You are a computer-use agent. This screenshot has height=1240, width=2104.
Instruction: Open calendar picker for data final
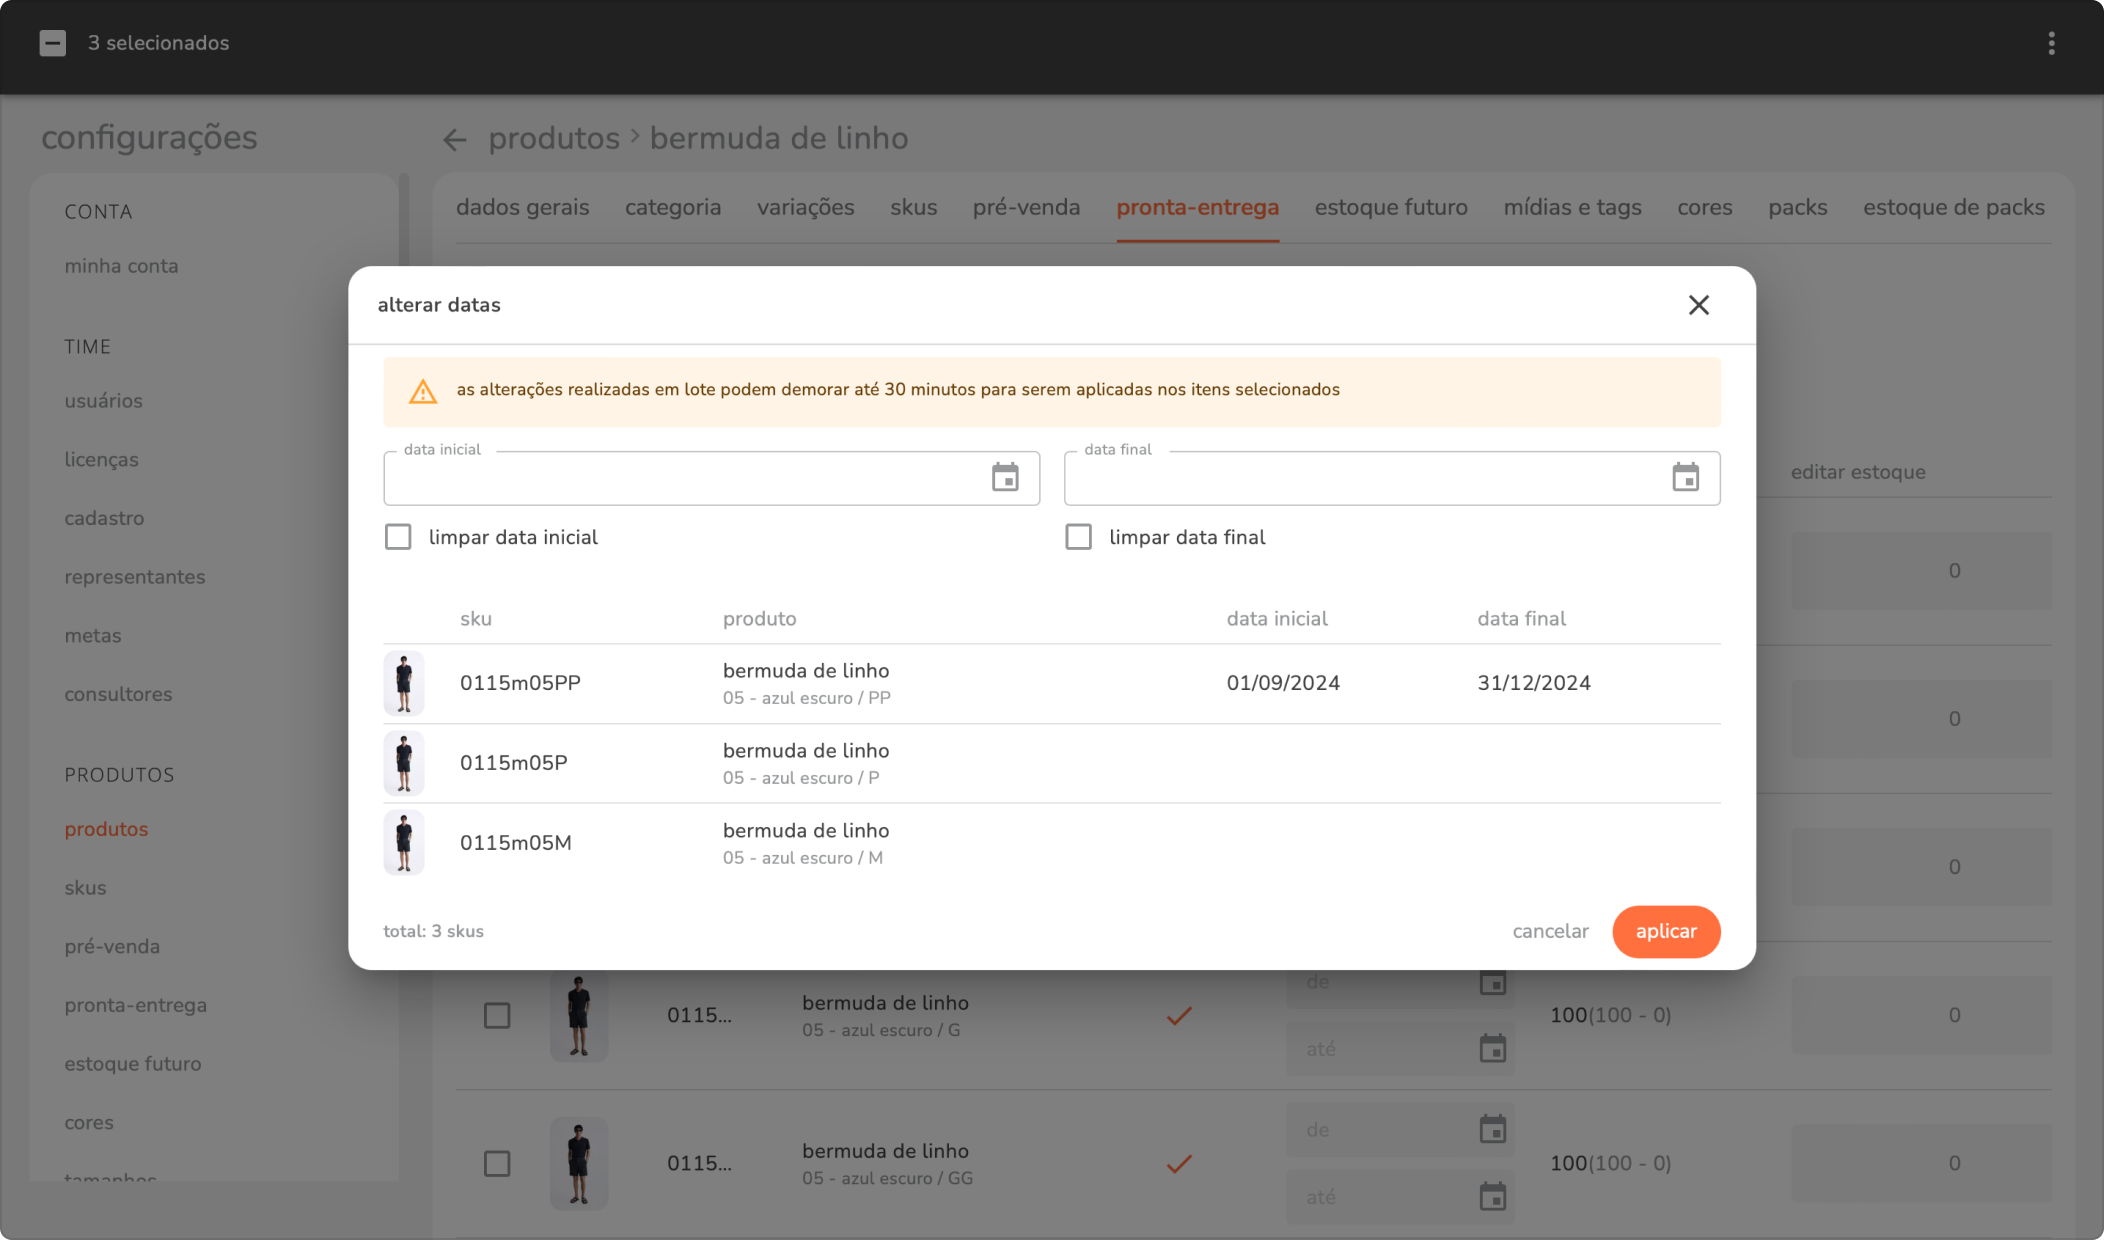[x=1685, y=478]
